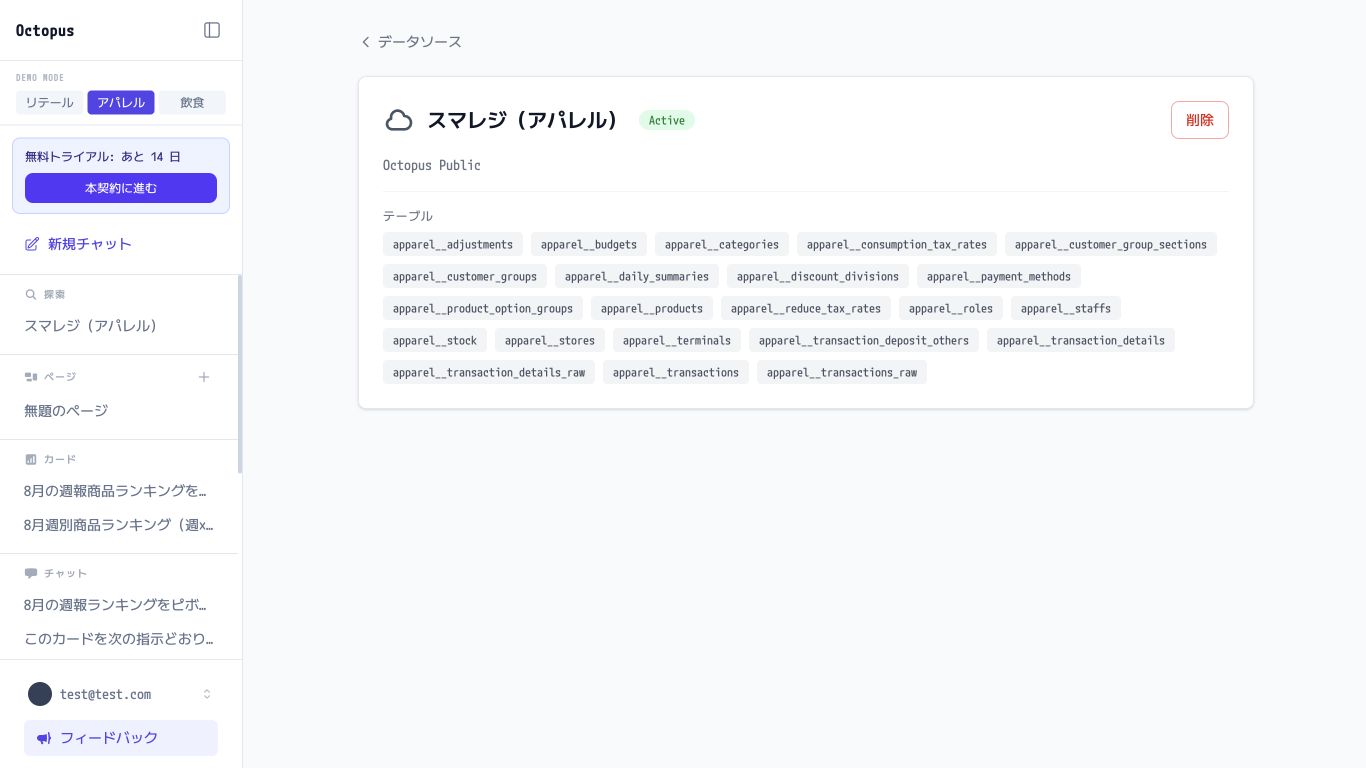Click table tag apparel__budgets
The image size is (1366, 768).
589,244
